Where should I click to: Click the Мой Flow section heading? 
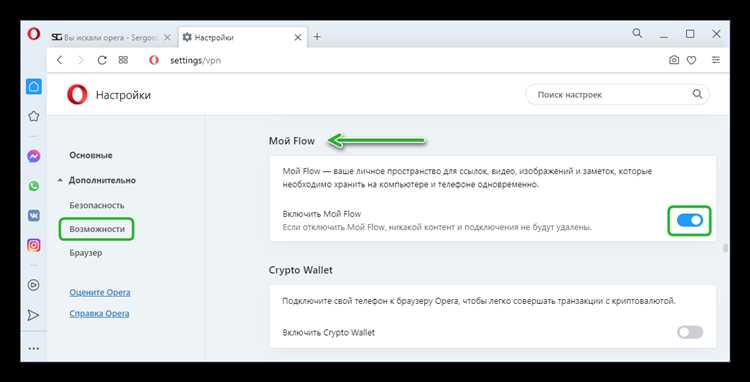pyautogui.click(x=292, y=141)
